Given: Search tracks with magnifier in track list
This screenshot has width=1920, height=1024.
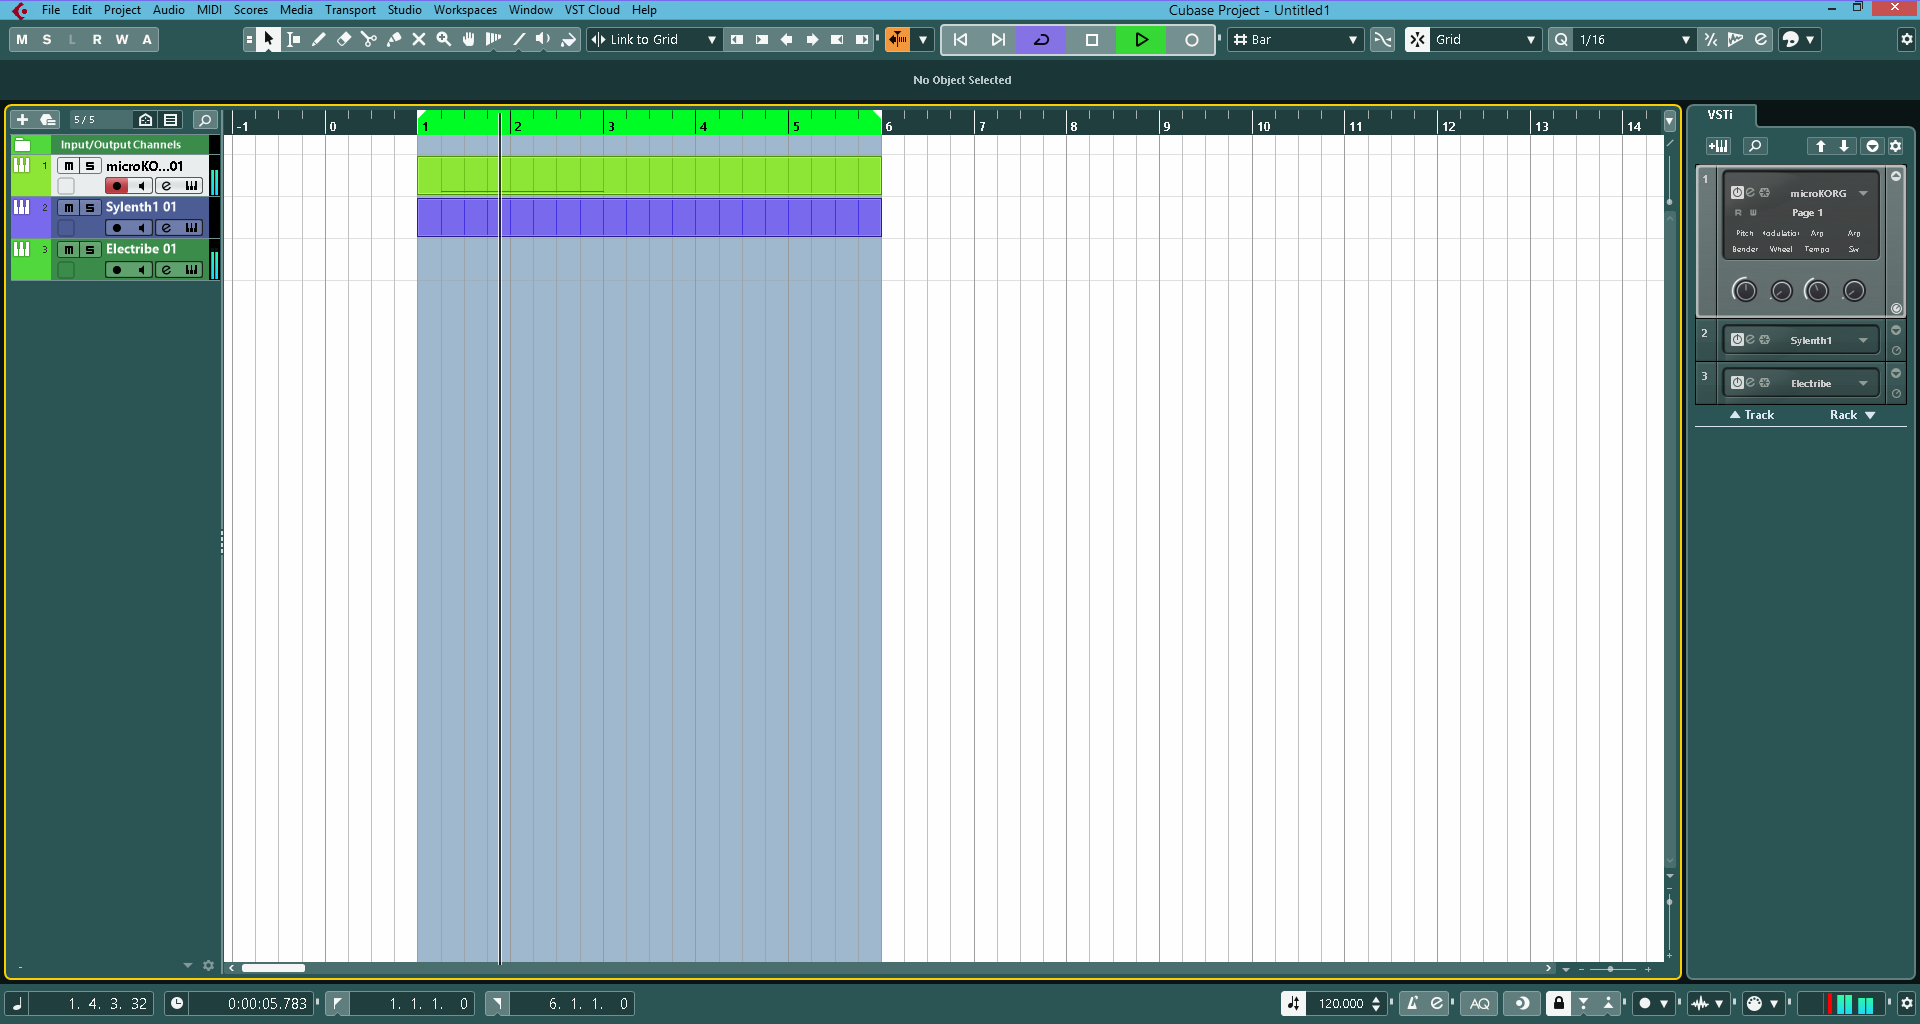Looking at the screenshot, I should pyautogui.click(x=205, y=120).
